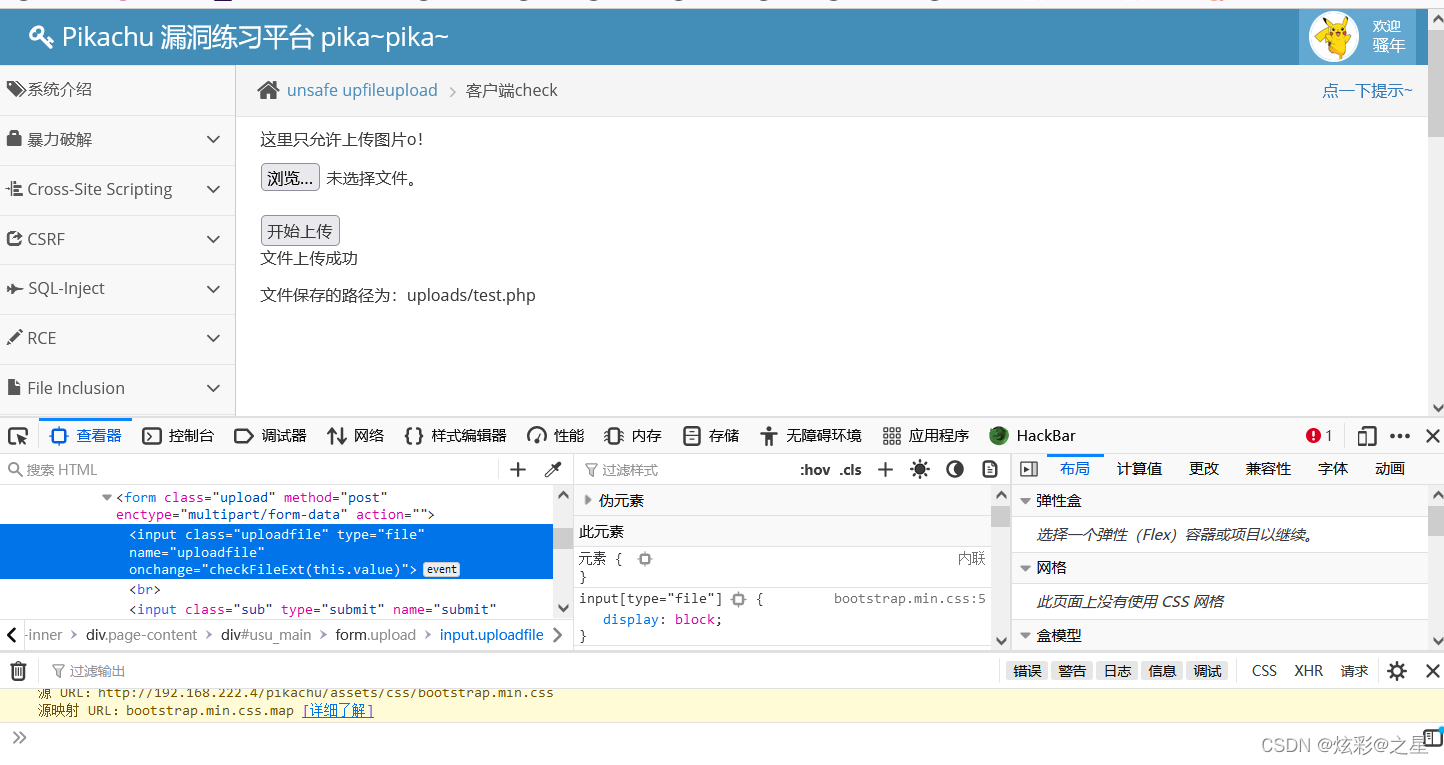Select the 兼容性 compatibility tab
The height and width of the screenshot is (765, 1444).
pos(1268,469)
